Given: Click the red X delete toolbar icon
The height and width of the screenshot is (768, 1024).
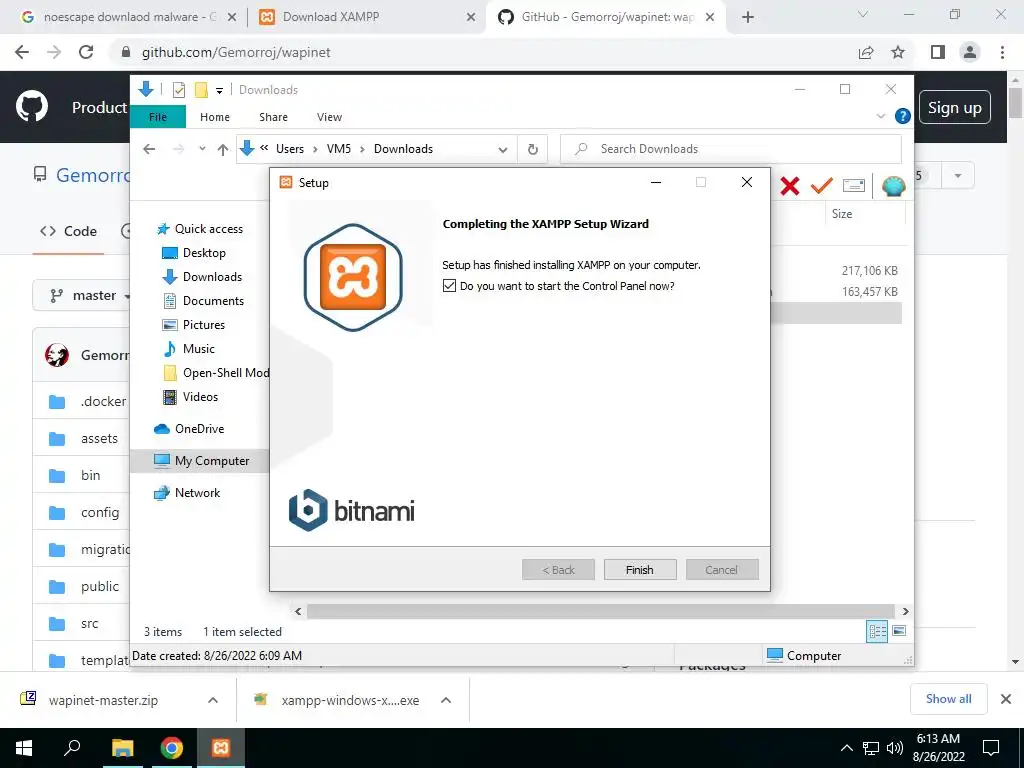Looking at the screenshot, I should [790, 186].
